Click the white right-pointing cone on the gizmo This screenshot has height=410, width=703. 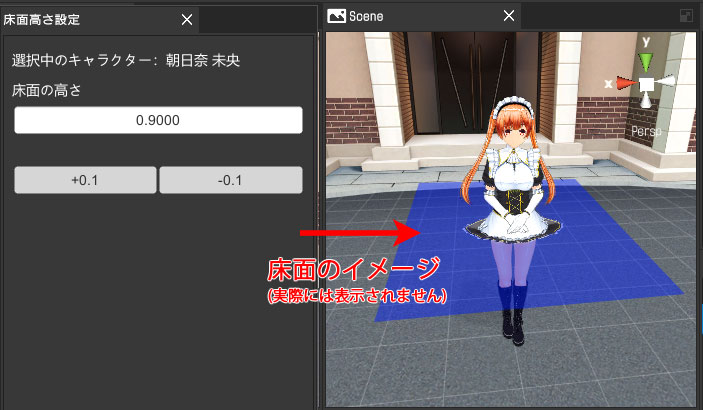coord(667,82)
